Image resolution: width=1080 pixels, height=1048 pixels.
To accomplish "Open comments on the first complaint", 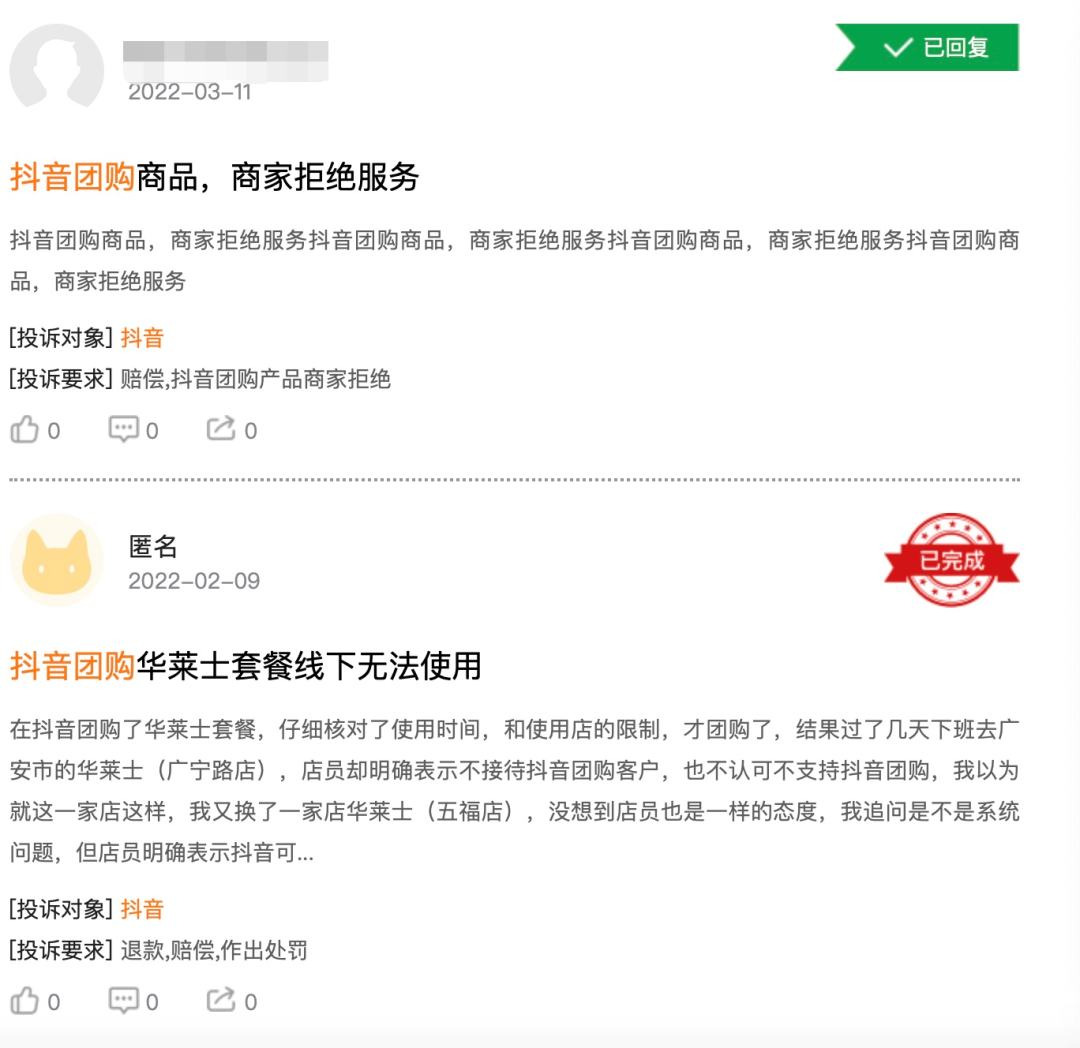I will [124, 430].
